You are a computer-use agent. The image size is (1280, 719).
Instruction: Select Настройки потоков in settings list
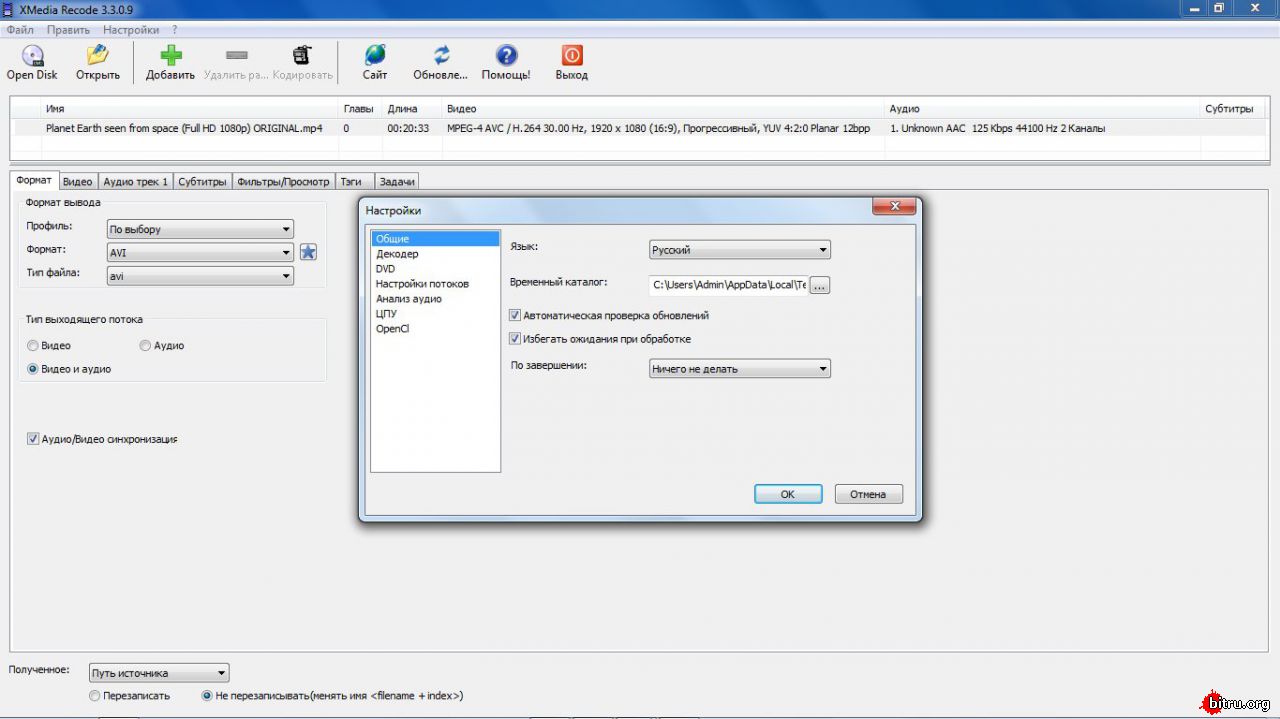coord(435,284)
